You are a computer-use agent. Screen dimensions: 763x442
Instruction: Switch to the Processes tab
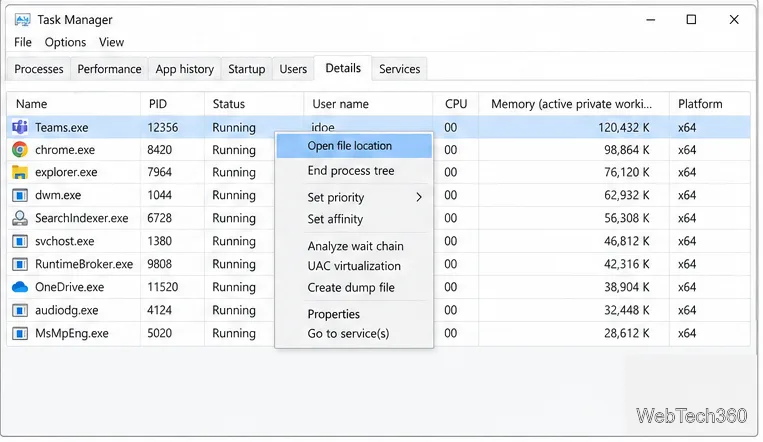pos(39,69)
